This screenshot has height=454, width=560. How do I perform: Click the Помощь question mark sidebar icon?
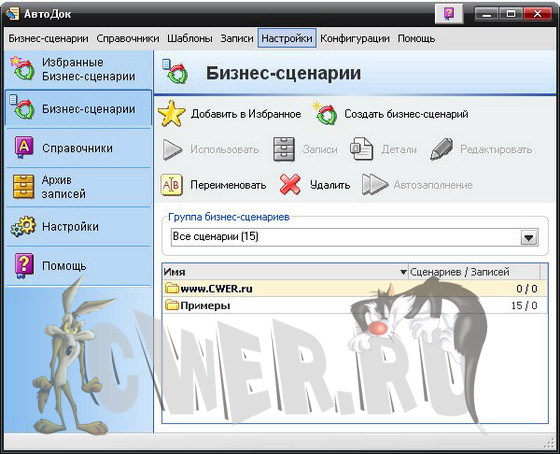click(24, 265)
